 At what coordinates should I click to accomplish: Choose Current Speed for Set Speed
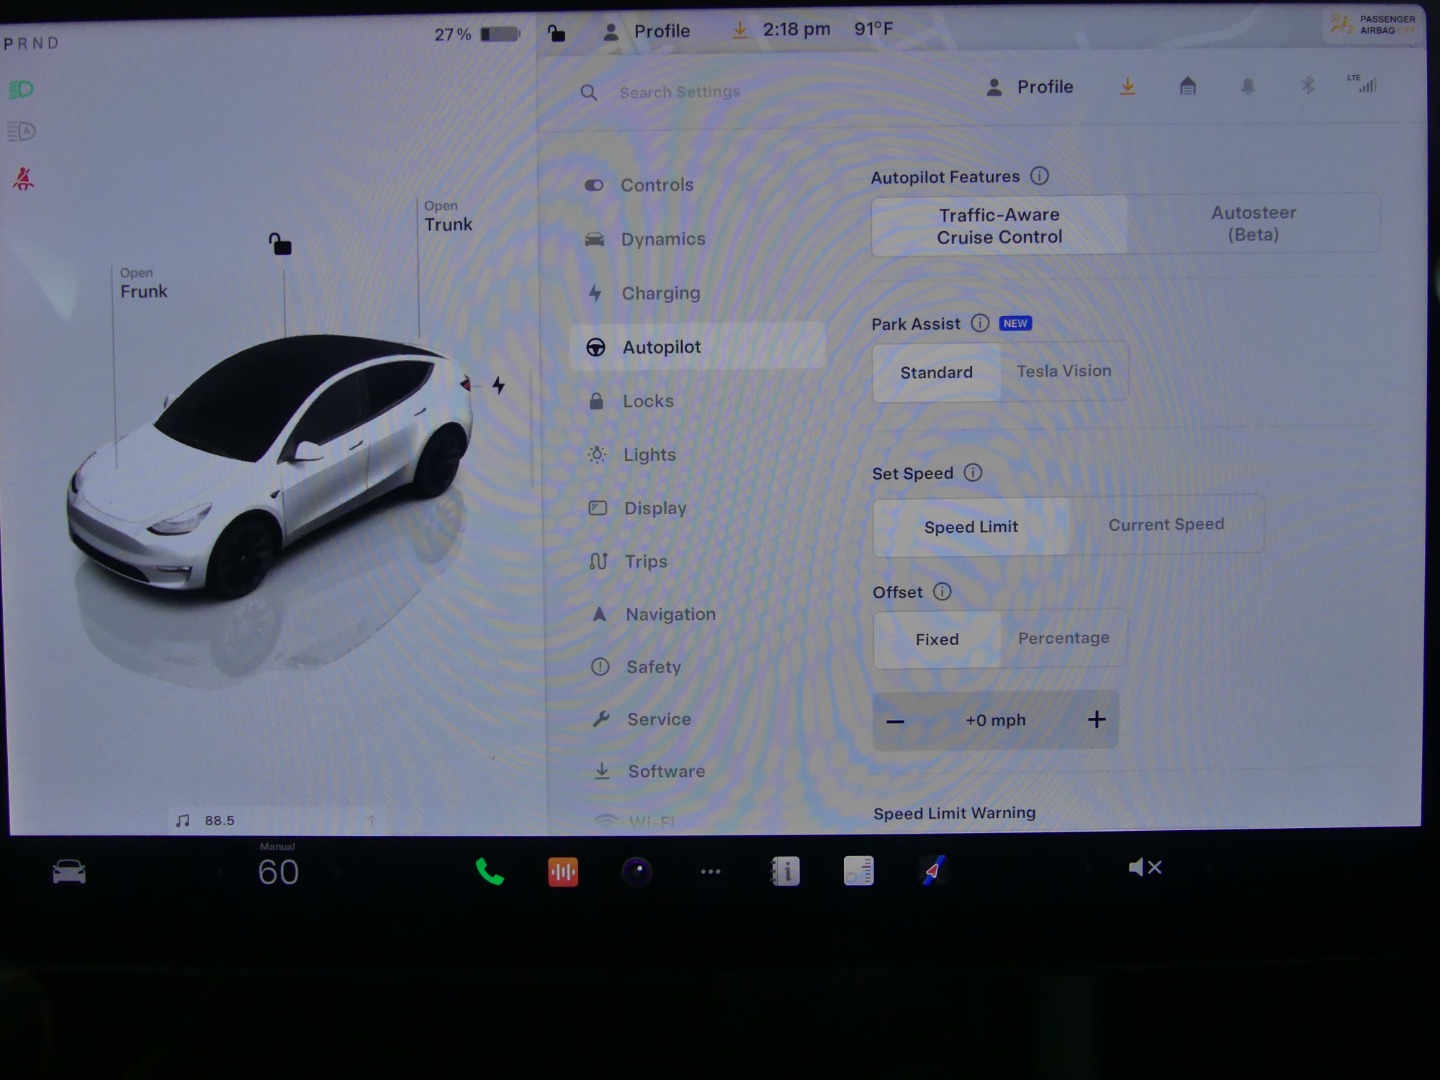(x=1166, y=525)
